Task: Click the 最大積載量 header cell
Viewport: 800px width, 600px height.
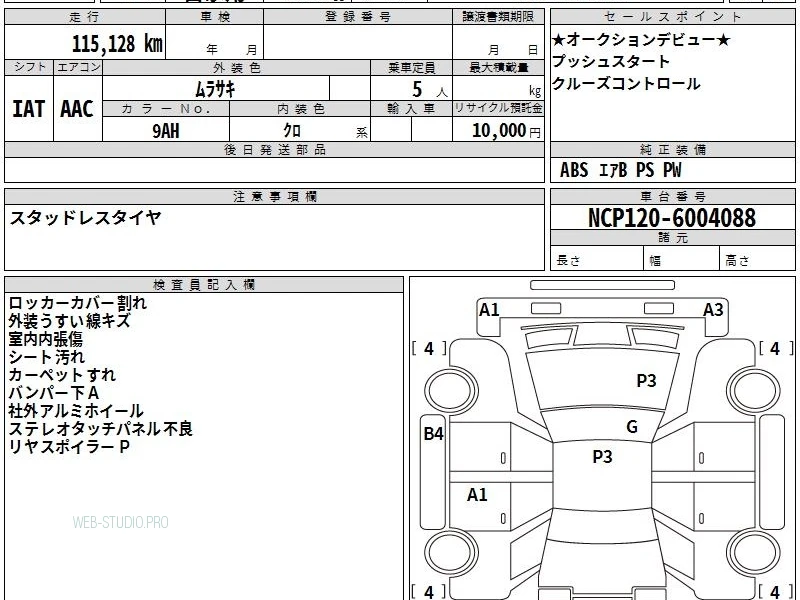Action: pos(498,67)
